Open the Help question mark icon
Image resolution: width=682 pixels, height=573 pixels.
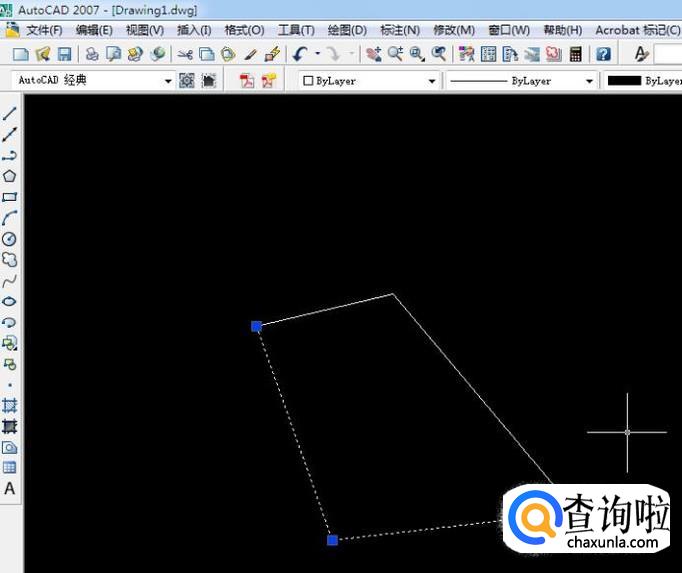(x=603, y=54)
